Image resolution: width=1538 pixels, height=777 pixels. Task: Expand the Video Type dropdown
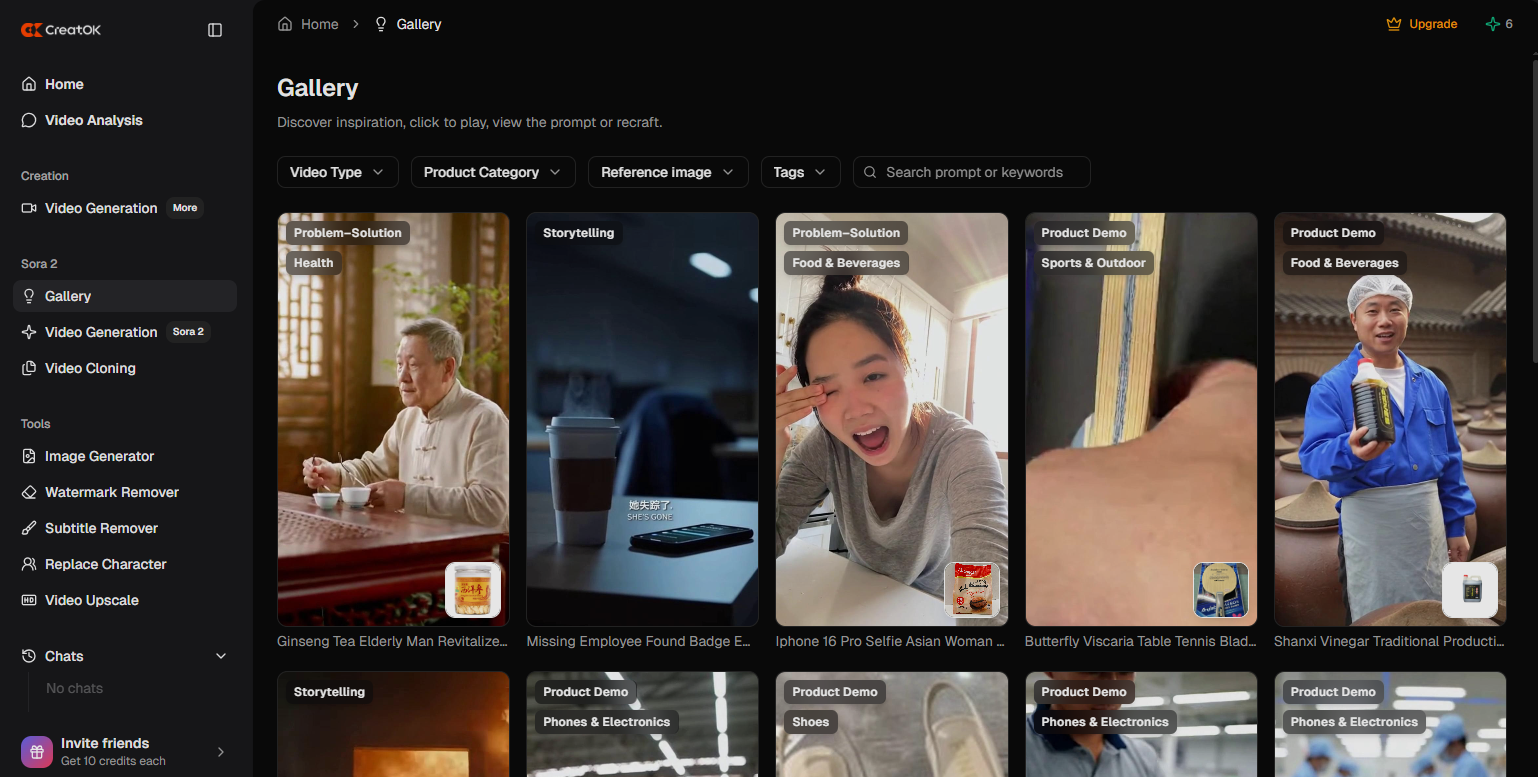pyautogui.click(x=337, y=172)
